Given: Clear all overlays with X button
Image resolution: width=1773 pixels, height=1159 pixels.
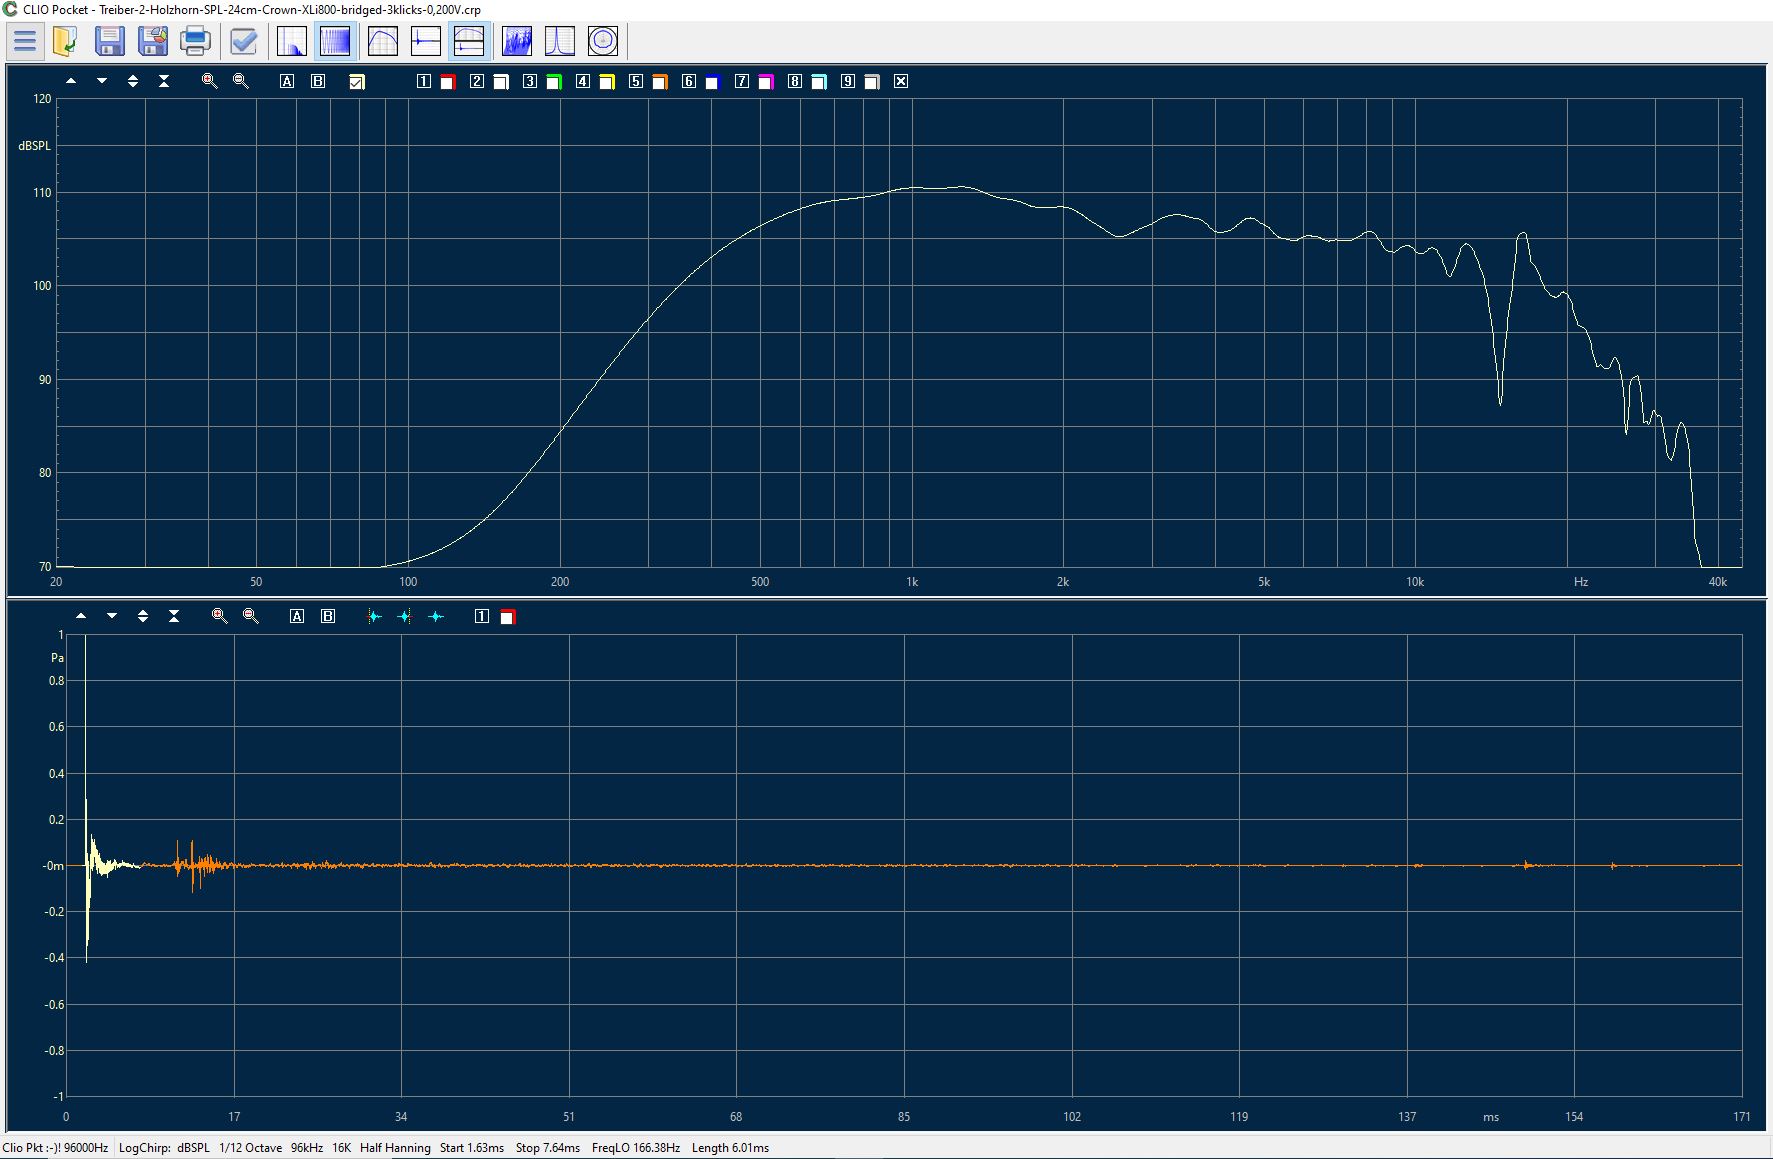Looking at the screenshot, I should [901, 81].
